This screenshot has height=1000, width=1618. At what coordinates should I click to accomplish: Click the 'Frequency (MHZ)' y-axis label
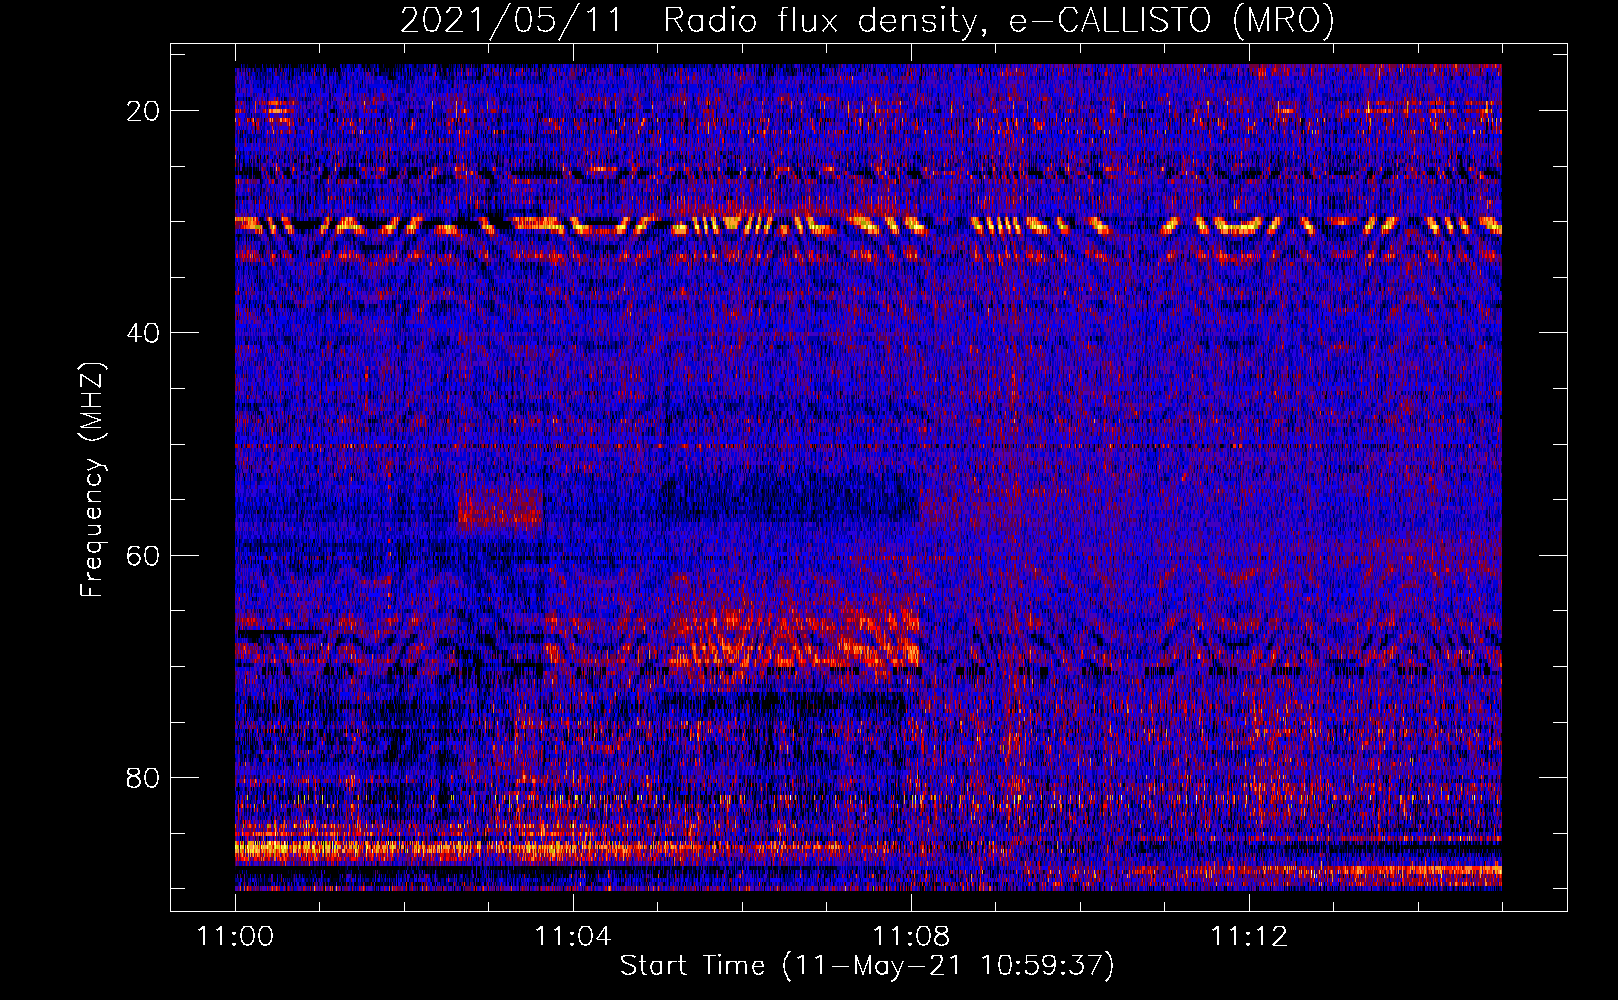pos(92,480)
